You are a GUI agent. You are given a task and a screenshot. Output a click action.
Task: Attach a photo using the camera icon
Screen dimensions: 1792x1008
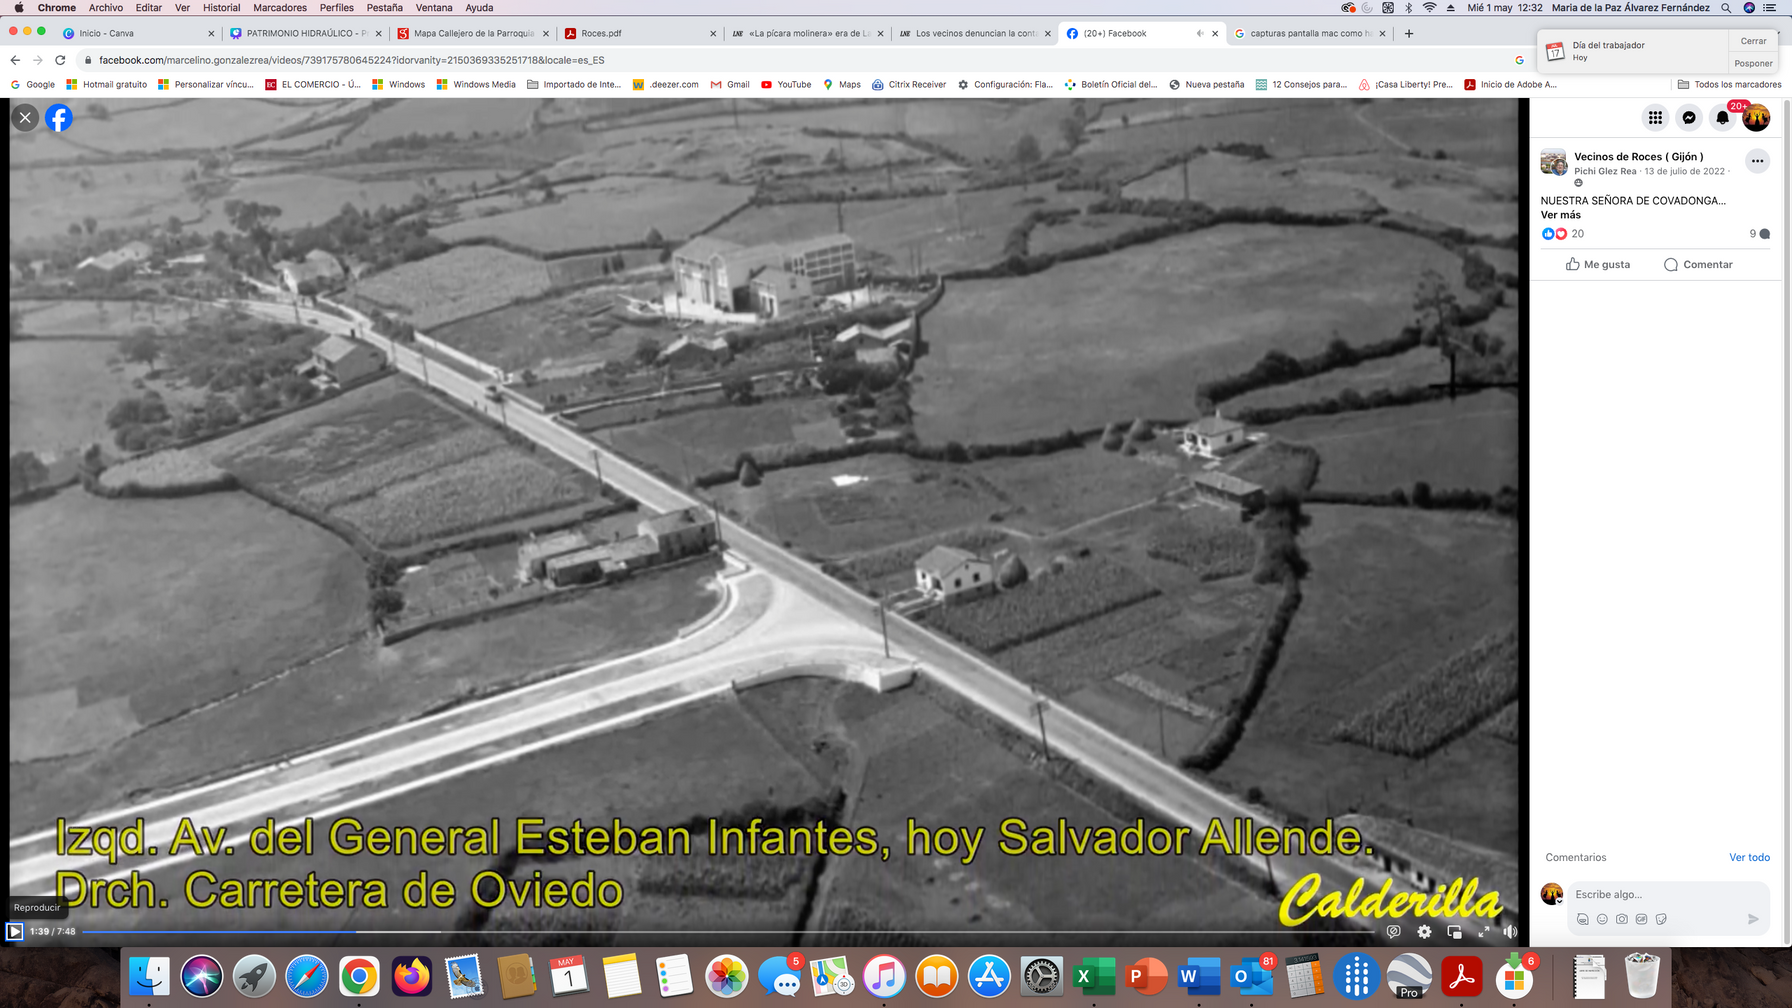tap(1621, 919)
